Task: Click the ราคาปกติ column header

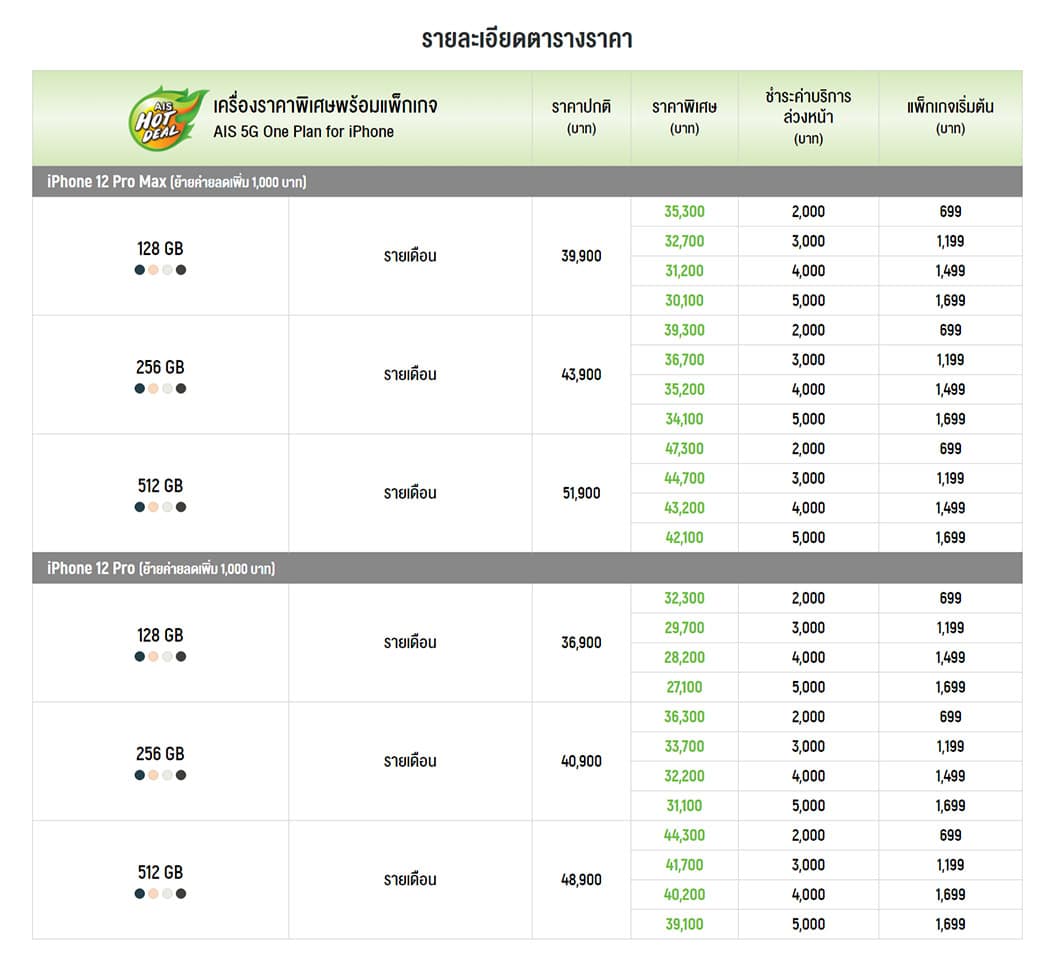Action: click(582, 117)
